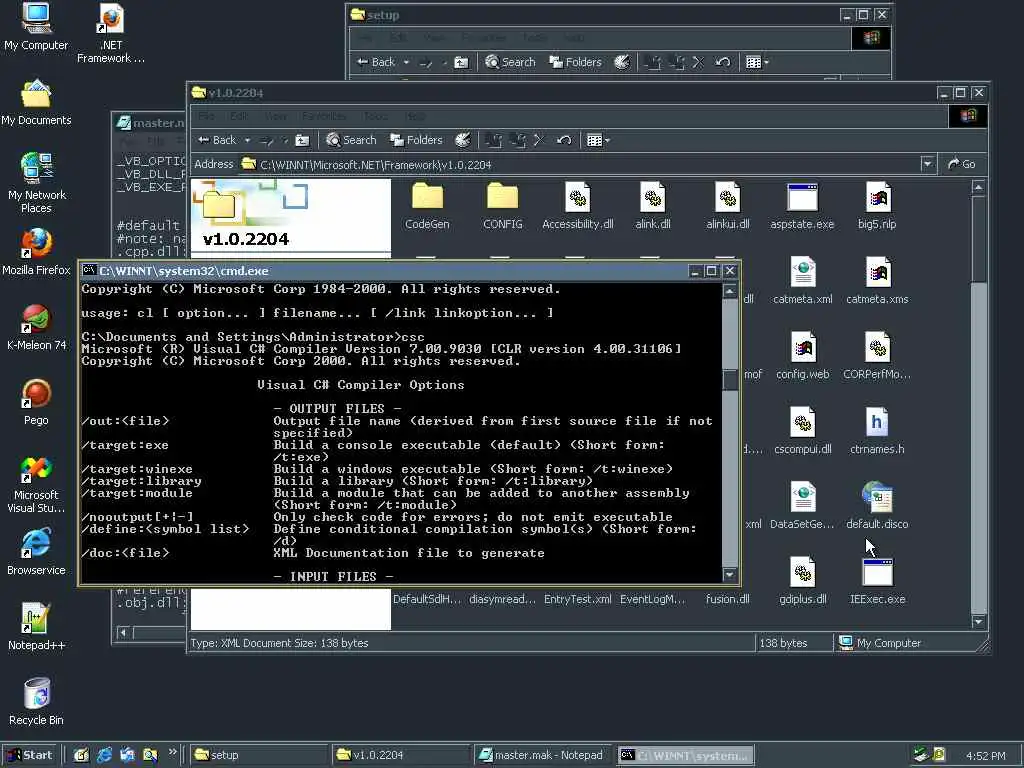Switch to master.mak - Notepad taskbar button
Viewport: 1024px width, 768px height.
click(542, 755)
